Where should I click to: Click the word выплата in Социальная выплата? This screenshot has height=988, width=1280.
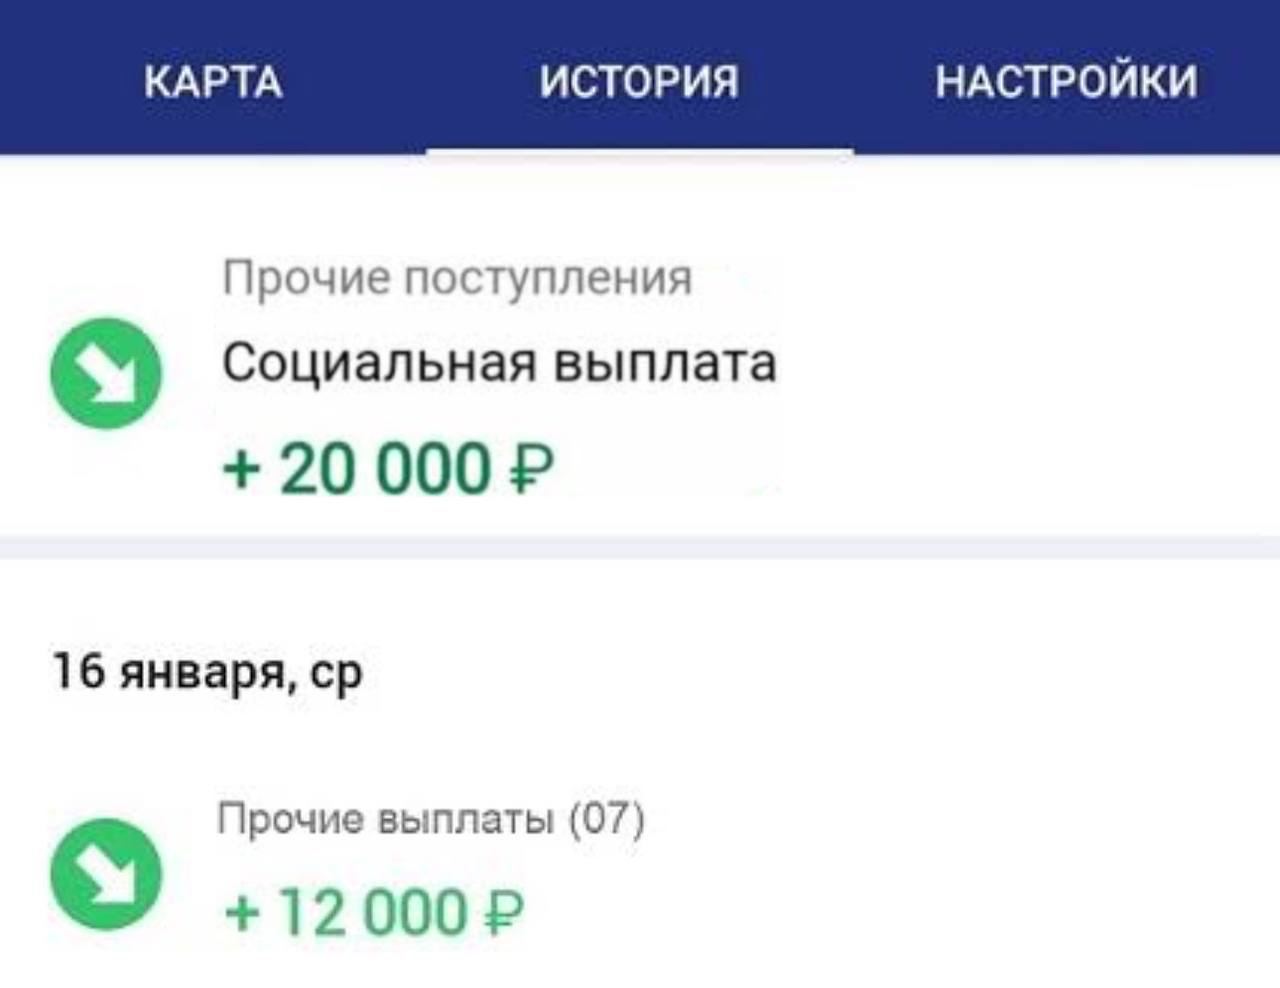[665, 362]
